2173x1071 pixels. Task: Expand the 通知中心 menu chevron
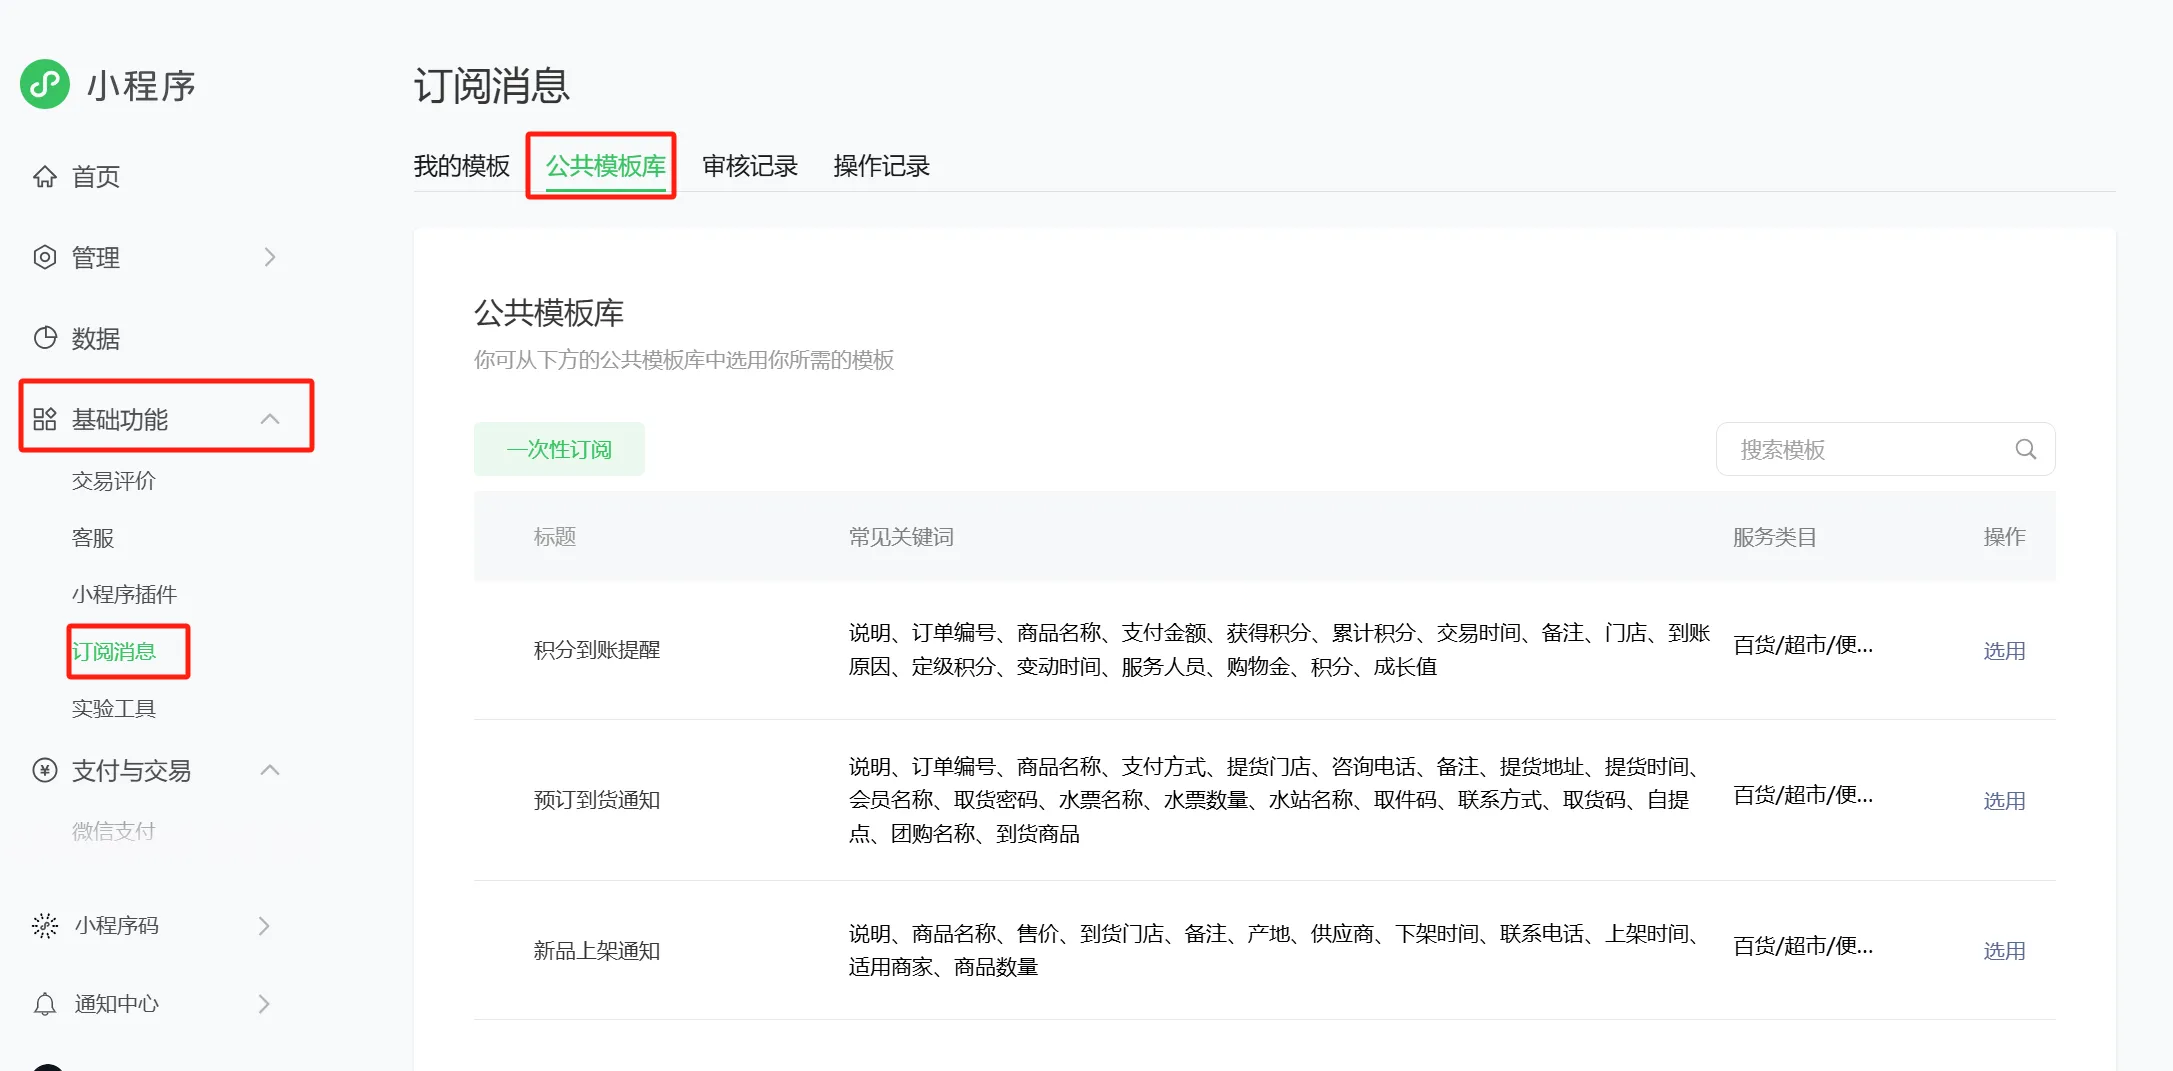point(264,1004)
